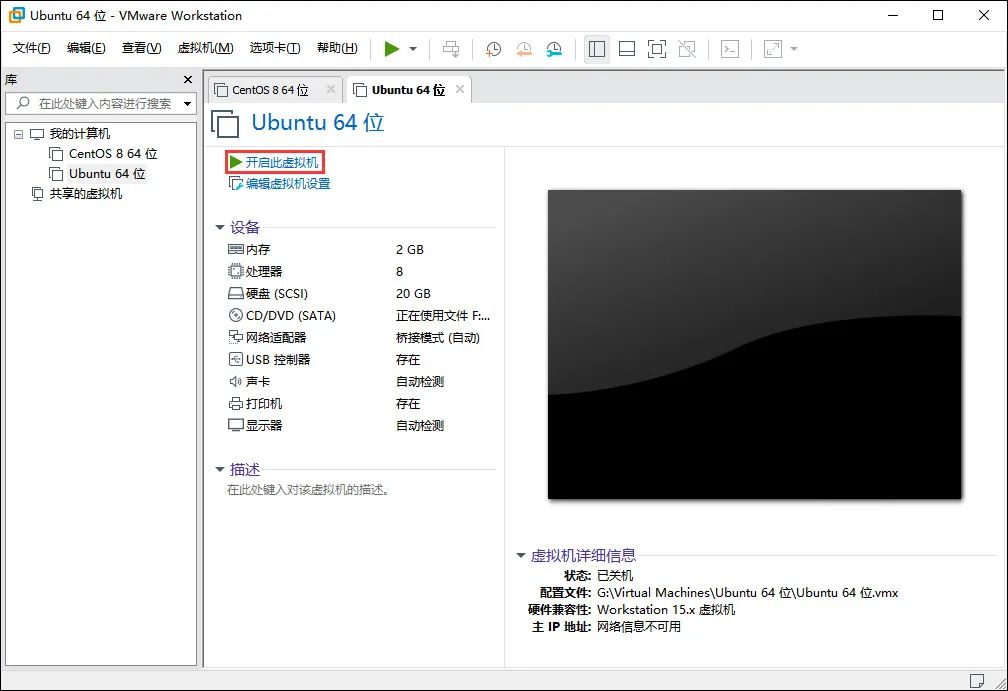The height and width of the screenshot is (691, 1008).
Task: Open the 查看(V) menu
Action: [141, 48]
